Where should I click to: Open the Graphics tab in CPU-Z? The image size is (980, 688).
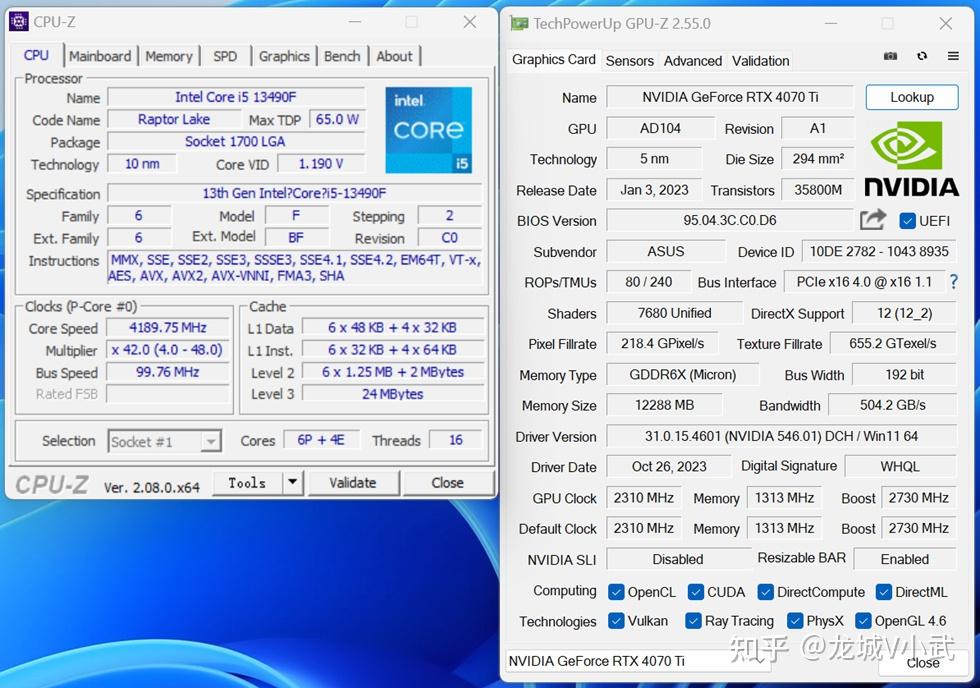click(x=284, y=56)
